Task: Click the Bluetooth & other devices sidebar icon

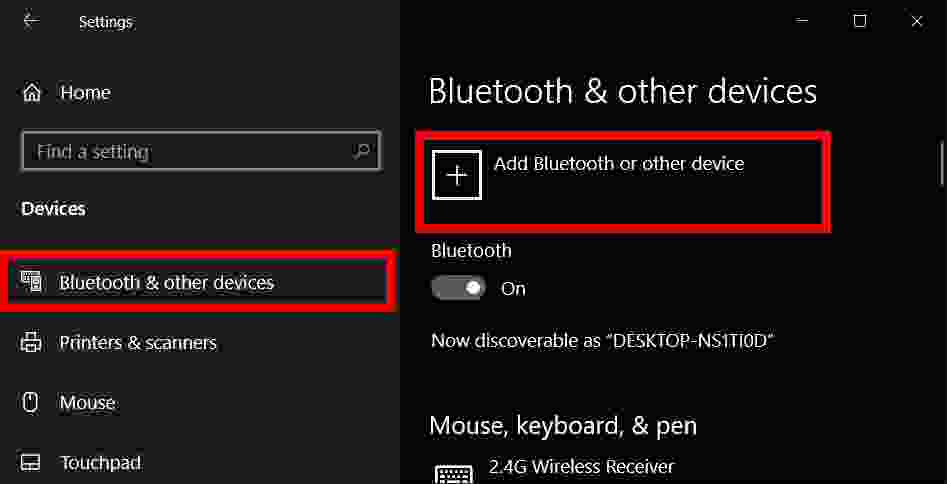Action: tap(32, 283)
